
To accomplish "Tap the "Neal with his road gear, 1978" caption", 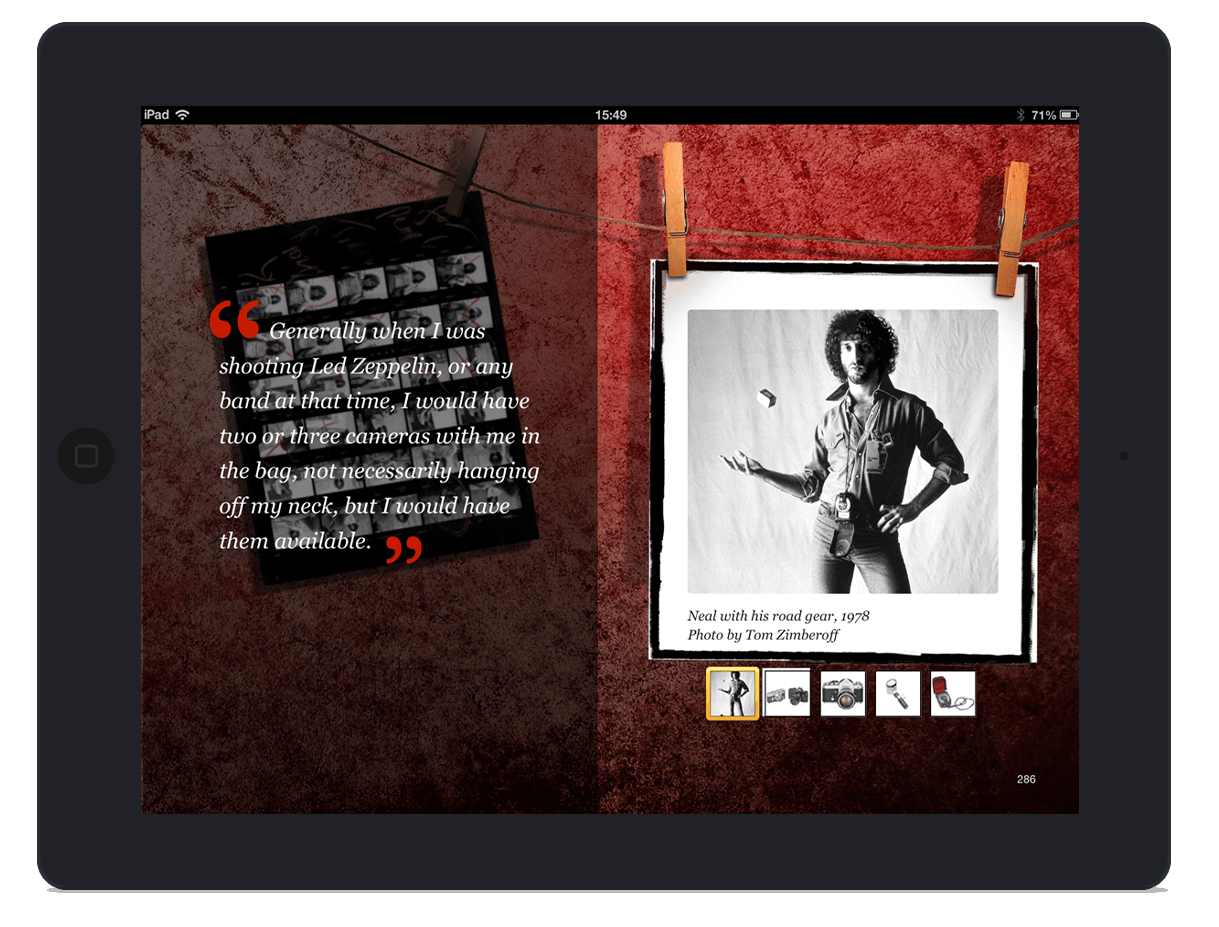I will pyautogui.click(x=778, y=616).
